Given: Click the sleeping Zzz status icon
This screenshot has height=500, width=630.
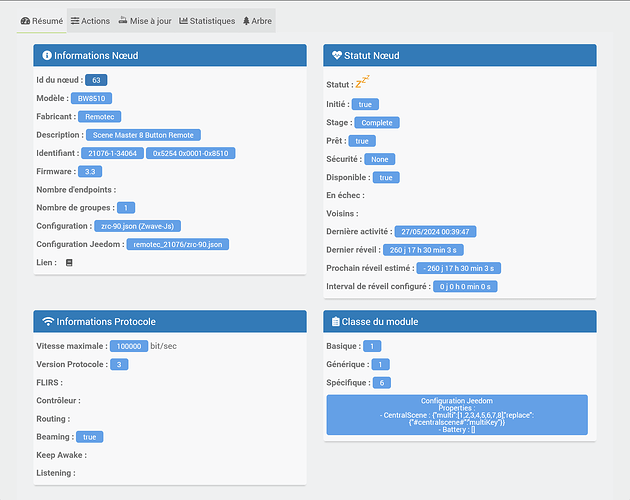Looking at the screenshot, I should (362, 83).
